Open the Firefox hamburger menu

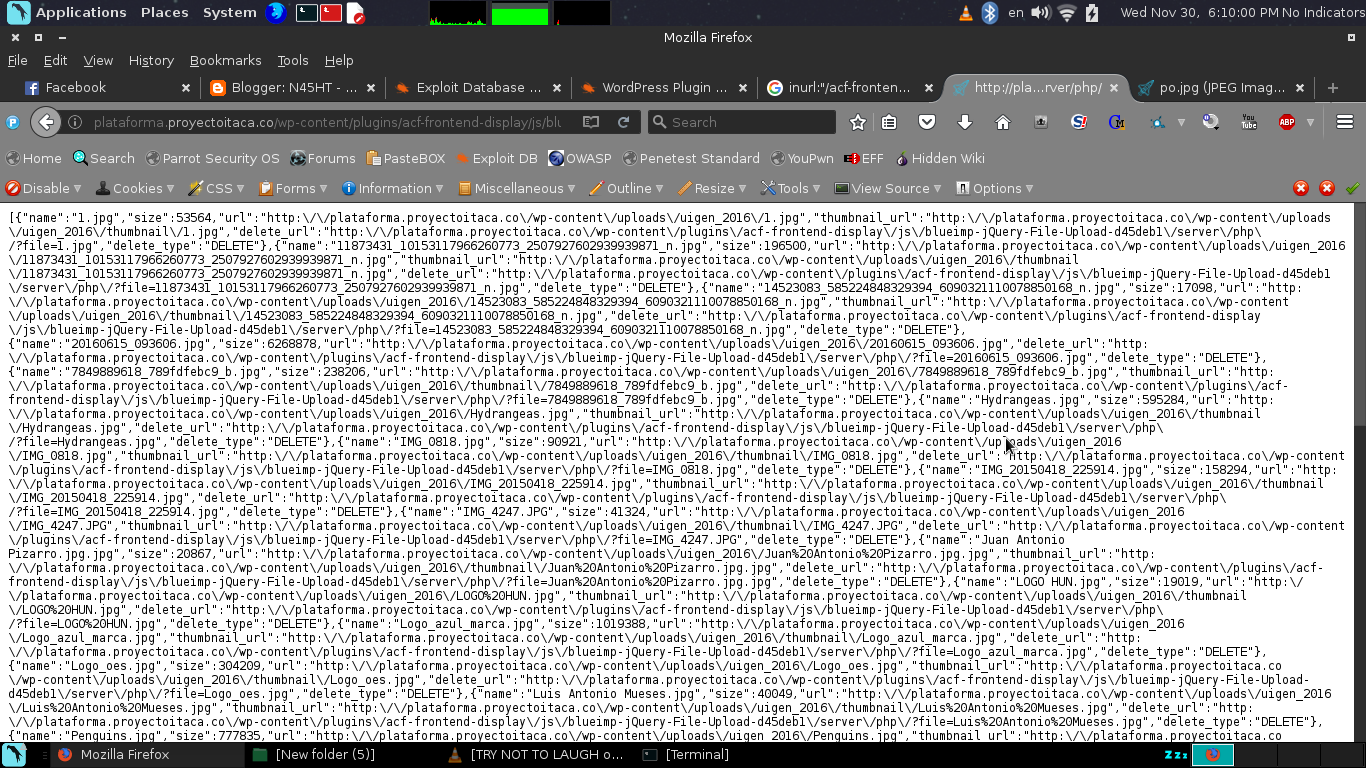click(x=1345, y=121)
